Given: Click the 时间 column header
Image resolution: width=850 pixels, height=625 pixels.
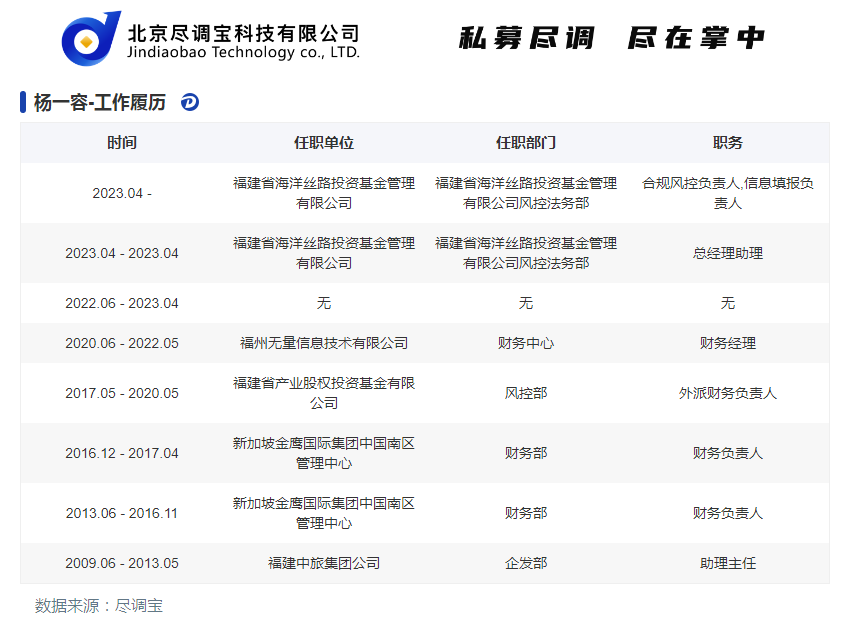Looking at the screenshot, I should (x=122, y=143).
